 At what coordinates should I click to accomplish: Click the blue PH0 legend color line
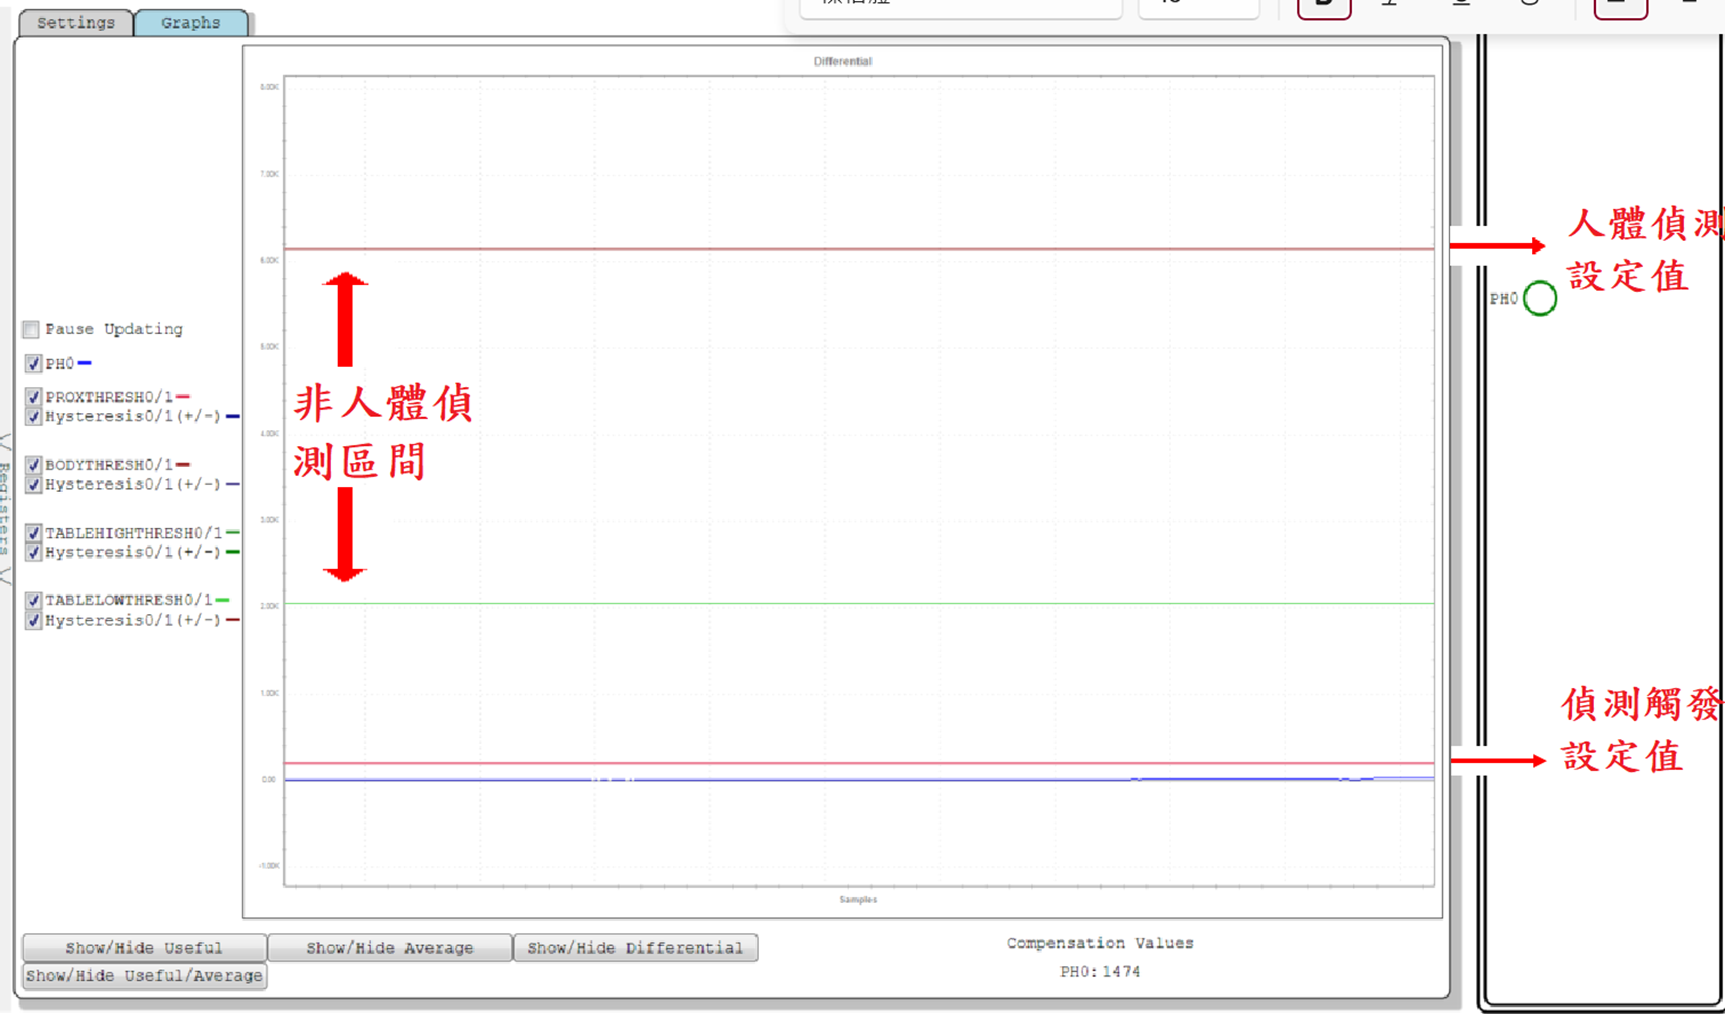pyautogui.click(x=85, y=363)
